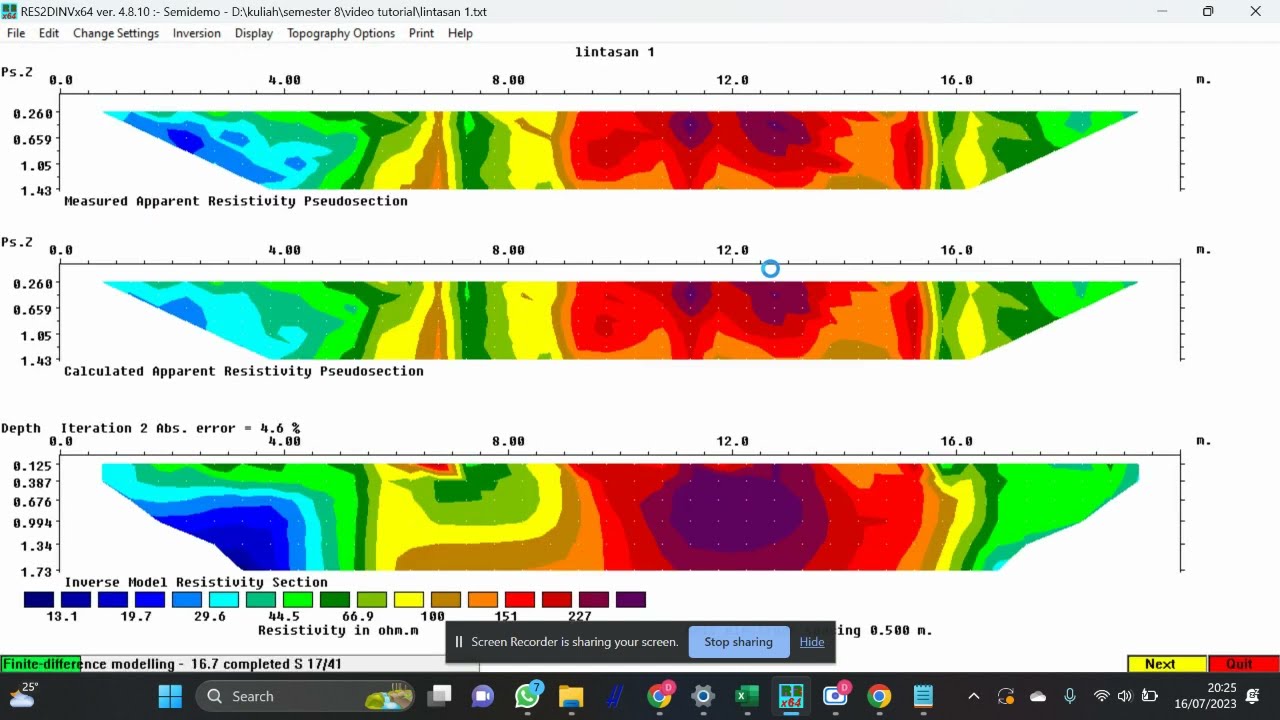Show hidden system tray icons
This screenshot has height=720, width=1280.
pos(973,696)
